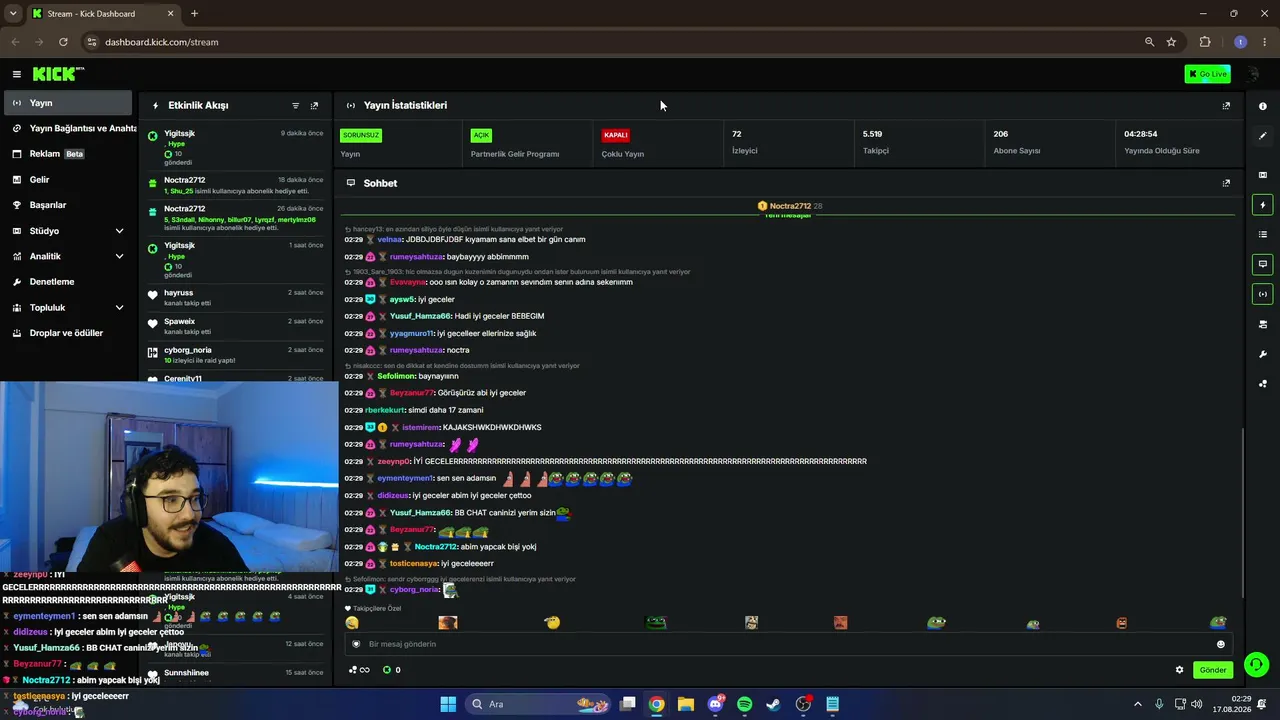Open the activity feed filter icon
Image resolution: width=1280 pixels, height=720 pixels.
click(x=296, y=106)
